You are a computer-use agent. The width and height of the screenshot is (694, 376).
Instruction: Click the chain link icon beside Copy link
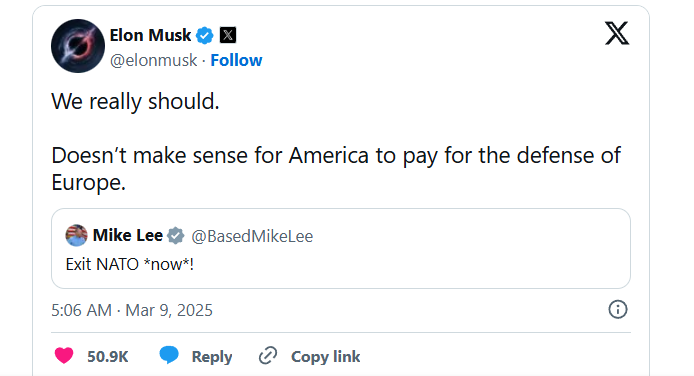268,356
